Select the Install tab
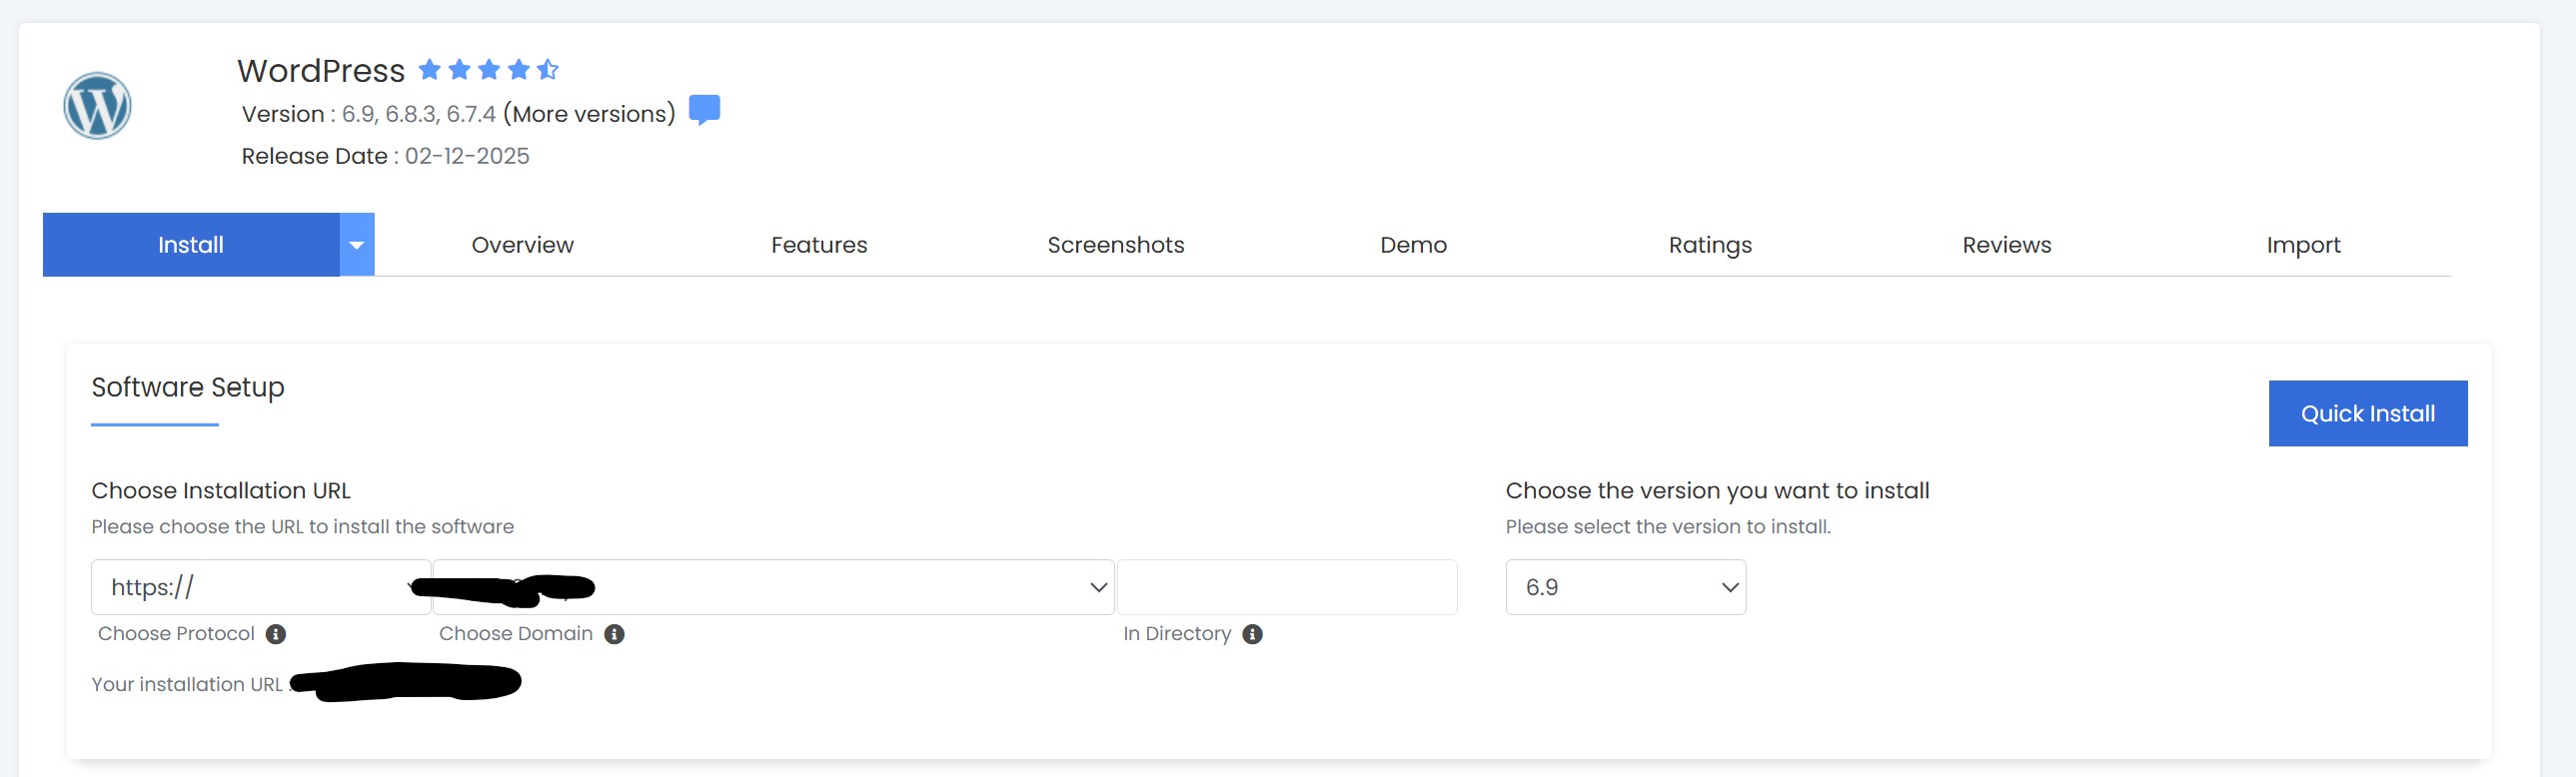 [191, 244]
